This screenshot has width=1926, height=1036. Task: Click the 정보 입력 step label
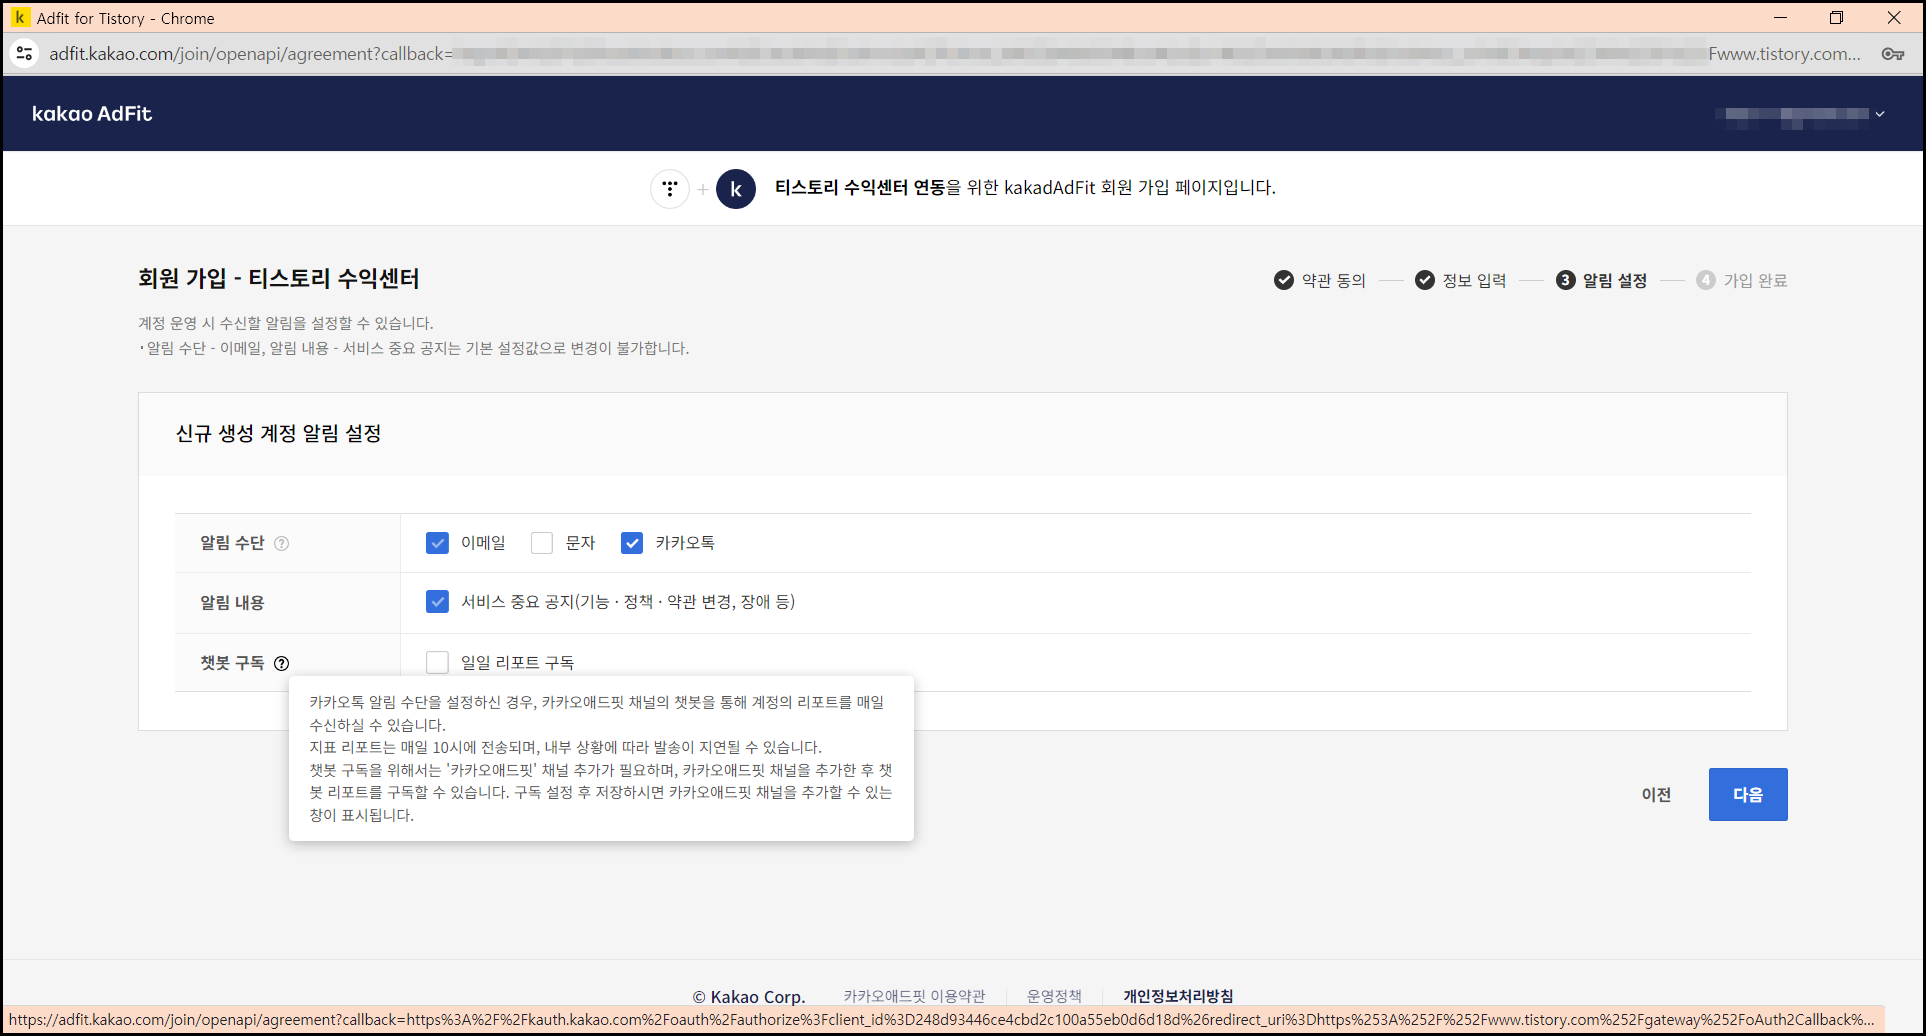coord(1474,281)
